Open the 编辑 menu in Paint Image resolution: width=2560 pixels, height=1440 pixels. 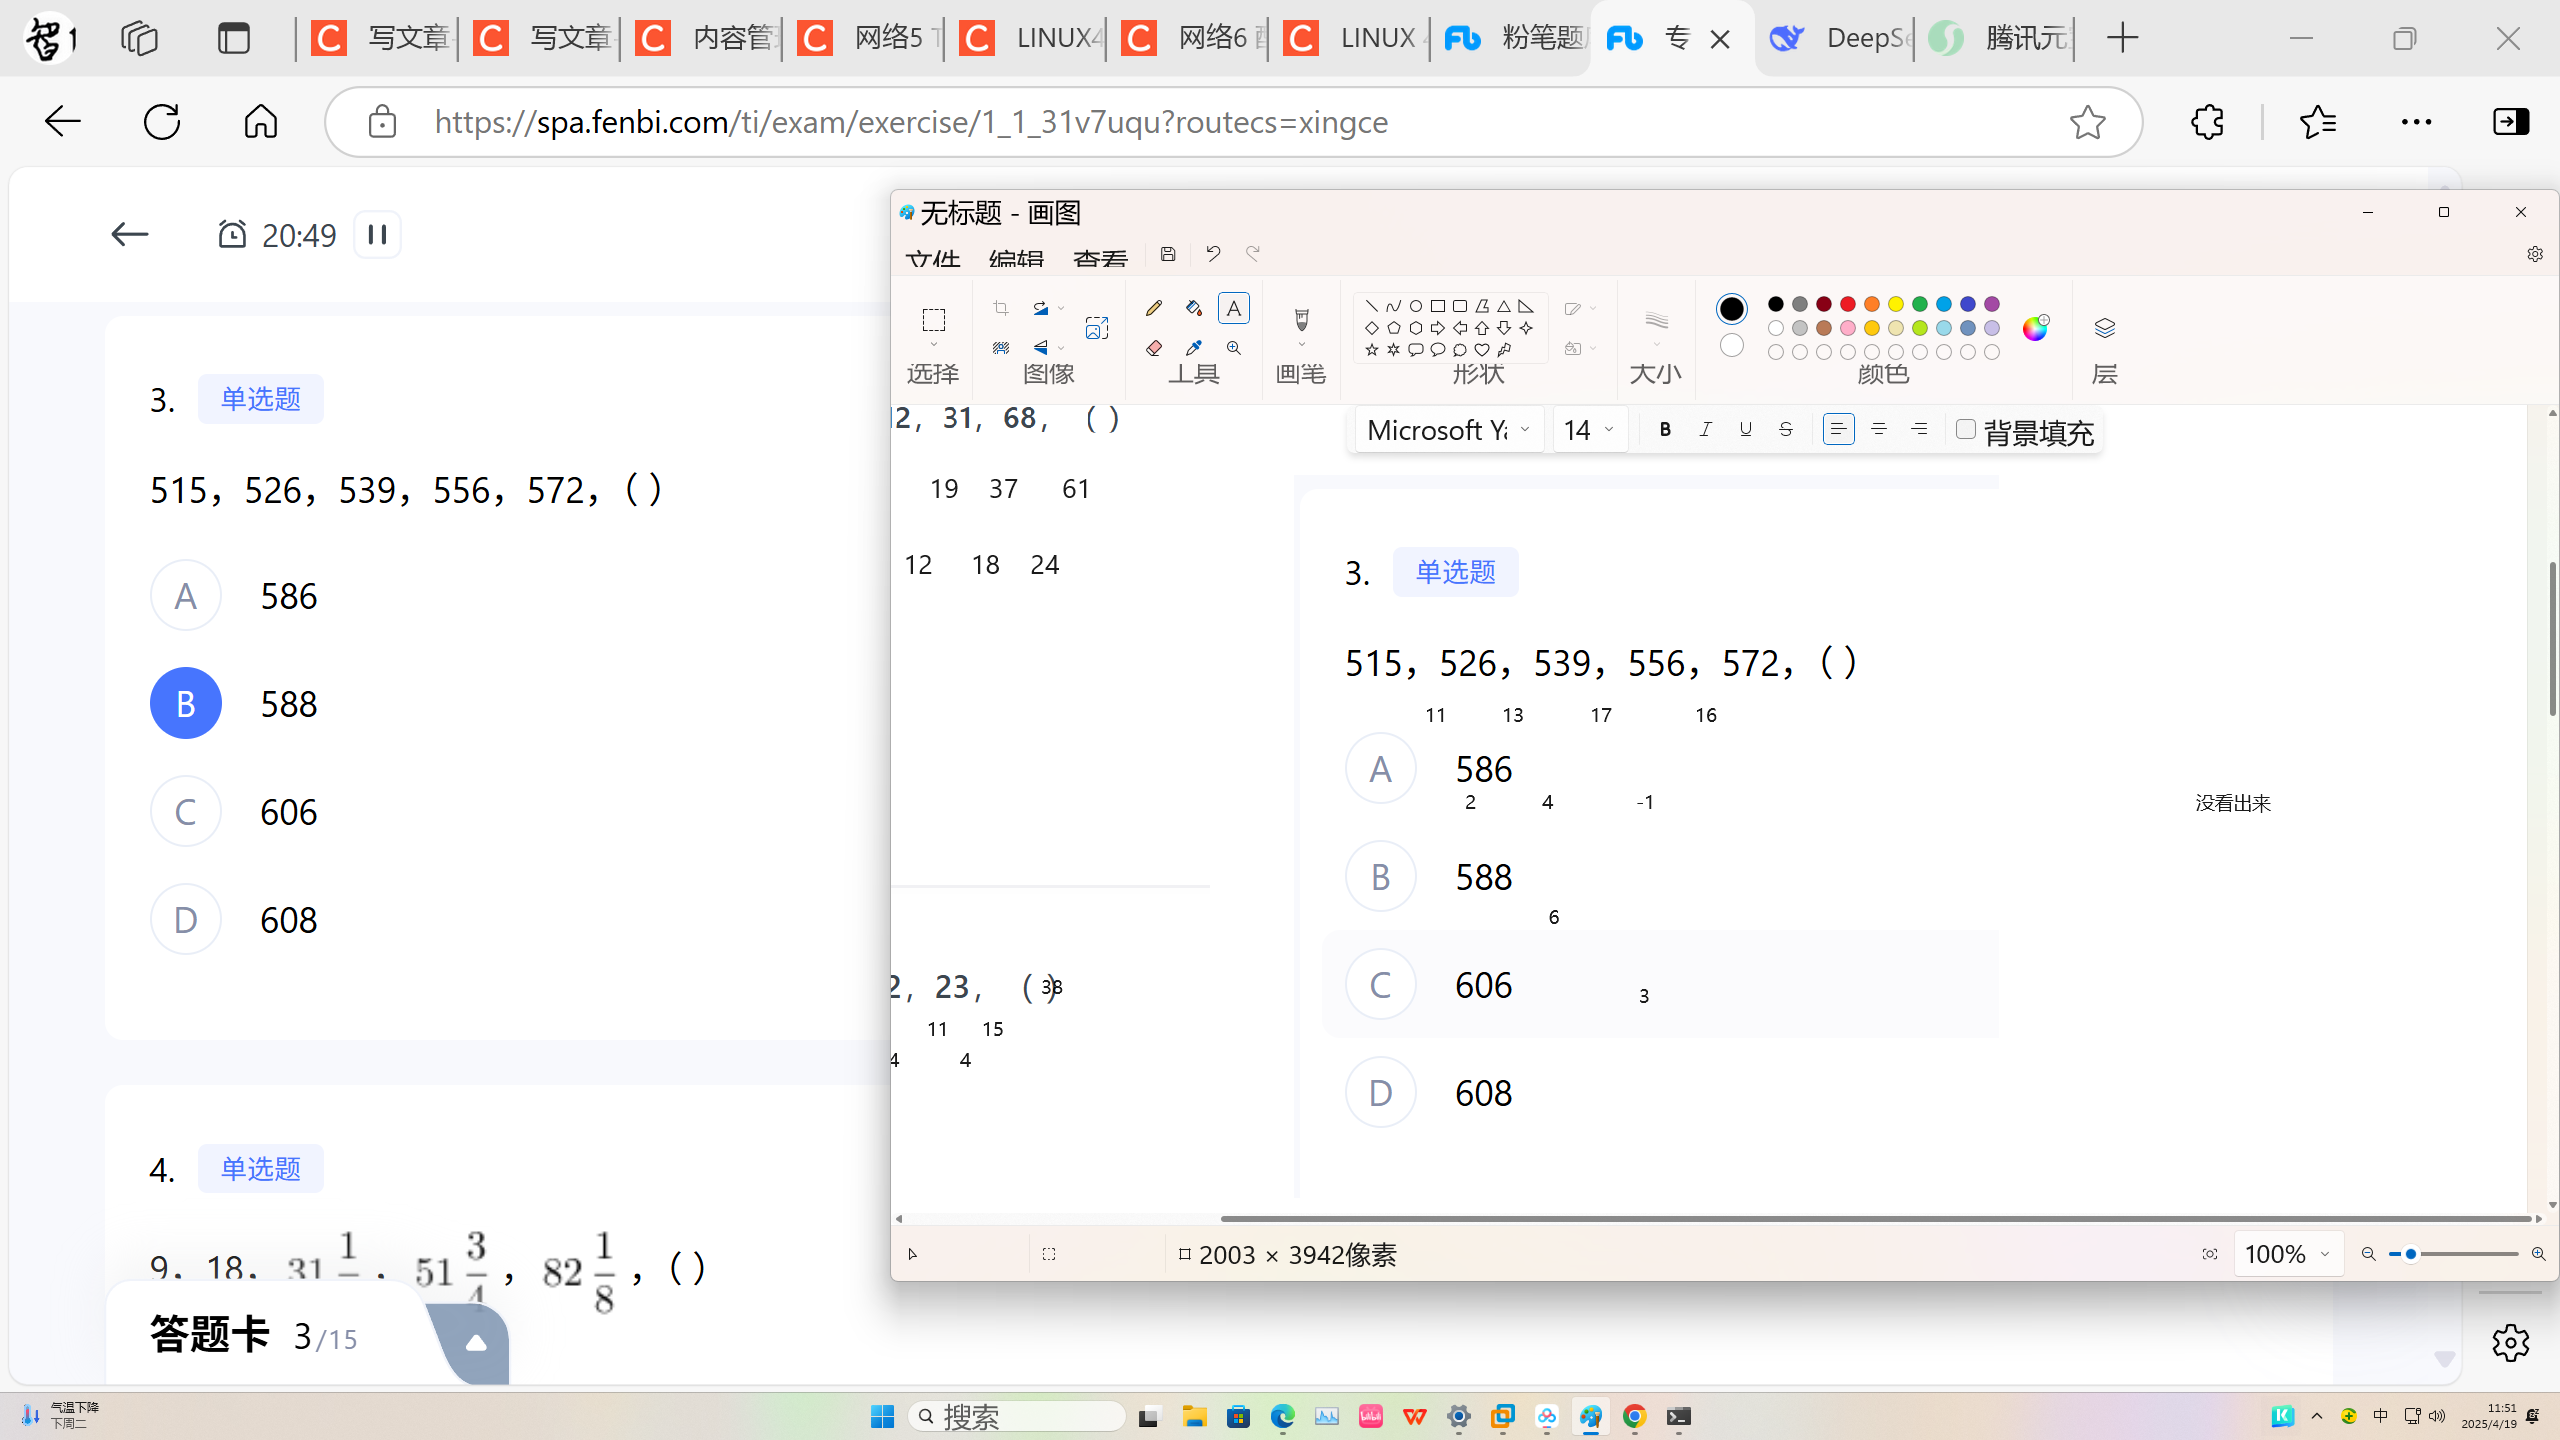coord(1016,260)
